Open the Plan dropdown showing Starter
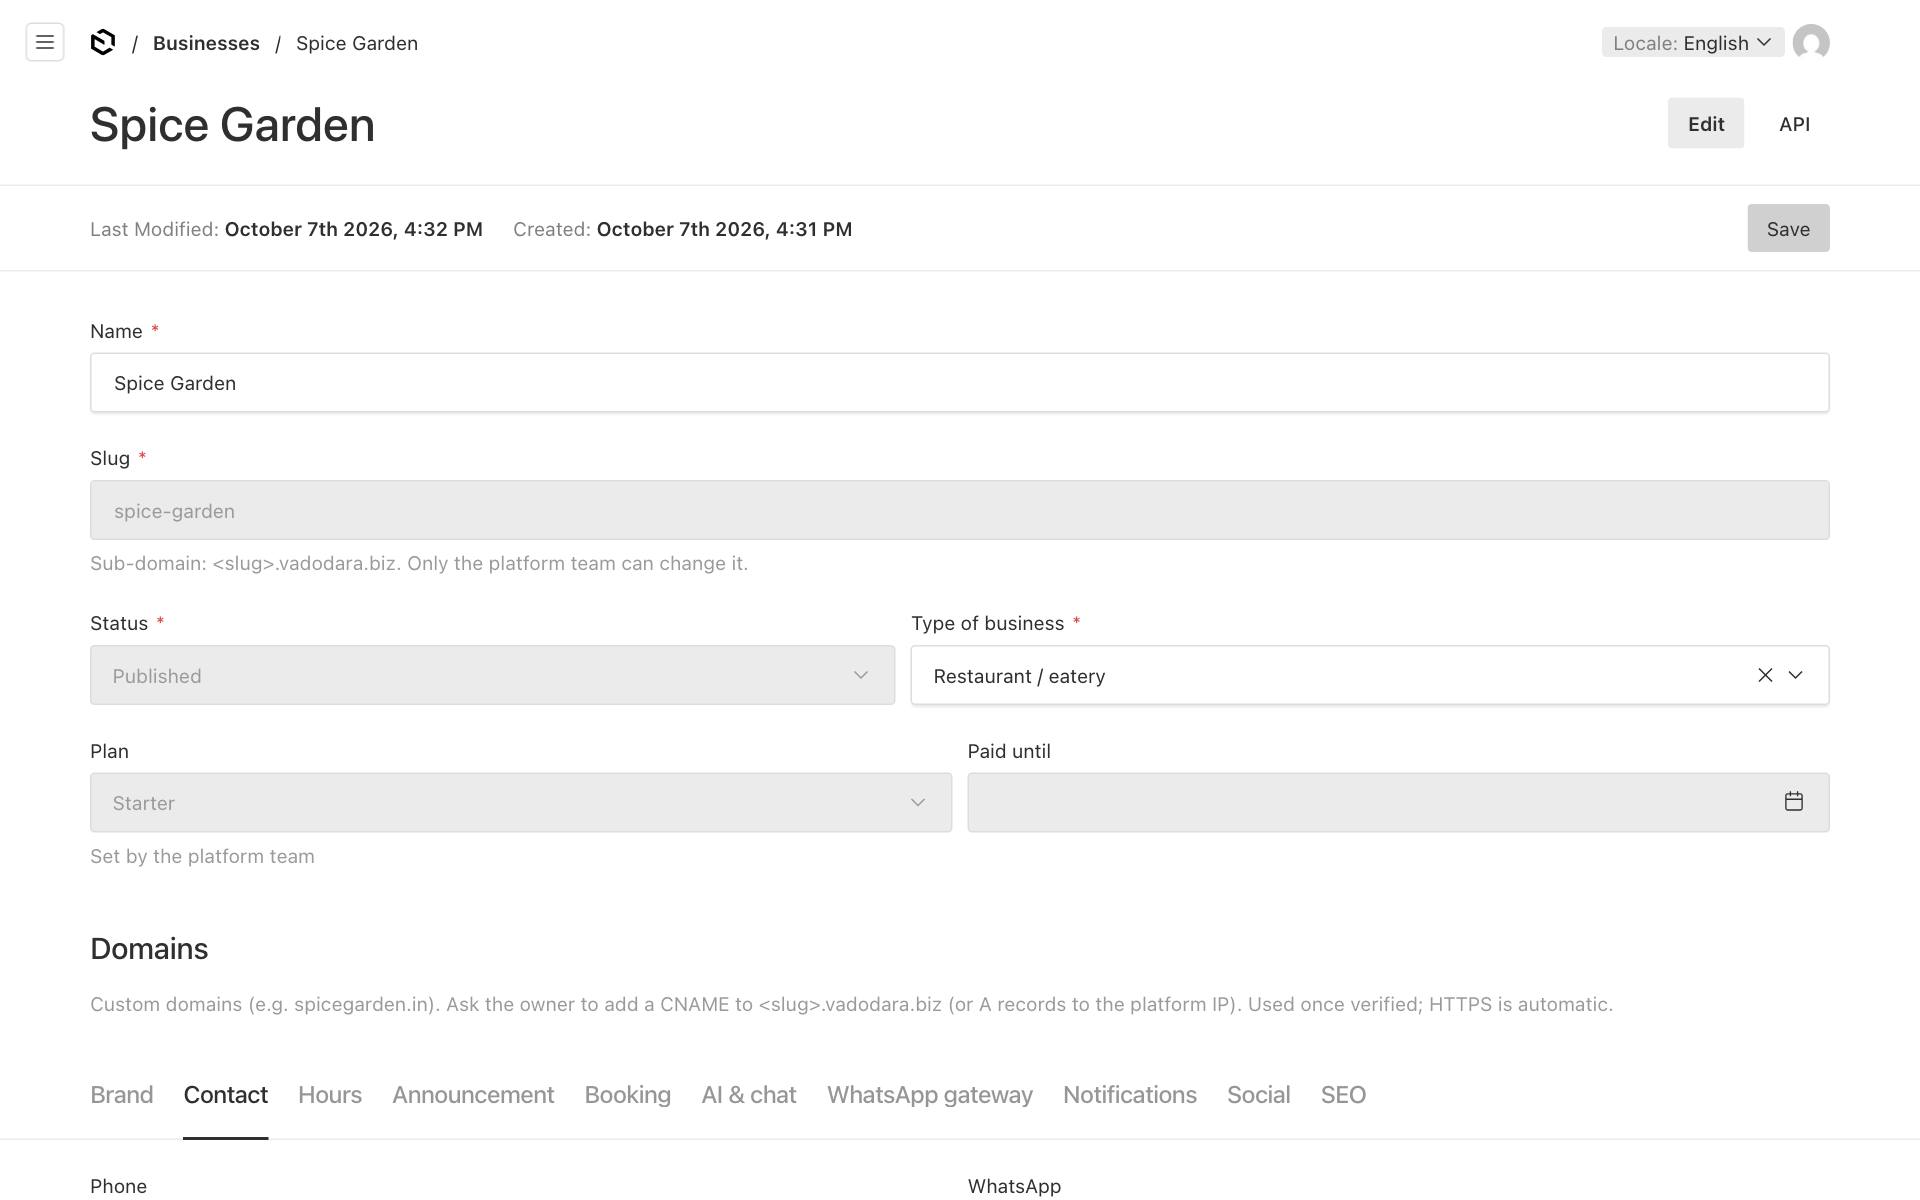The image size is (1920, 1200). point(521,802)
